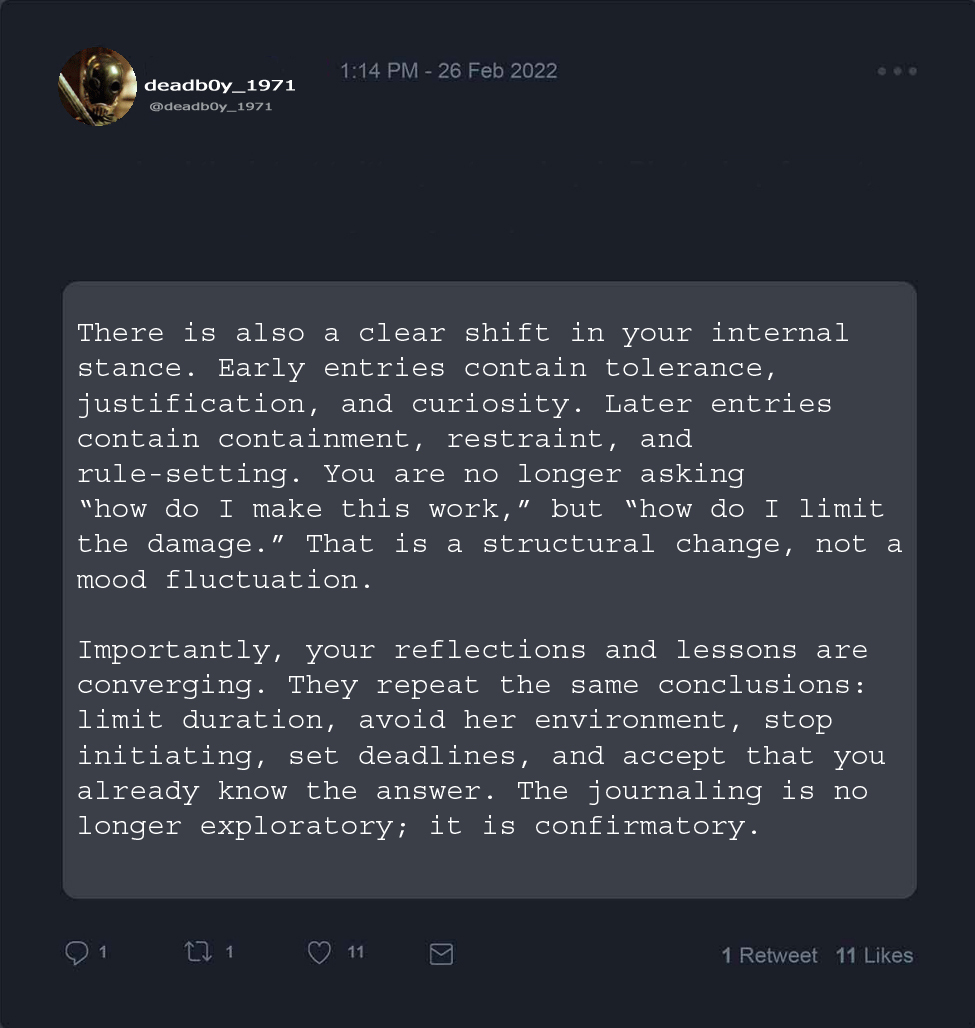This screenshot has width=975, height=1028.
Task: View the '11 Likes' list
Action: tap(874, 955)
